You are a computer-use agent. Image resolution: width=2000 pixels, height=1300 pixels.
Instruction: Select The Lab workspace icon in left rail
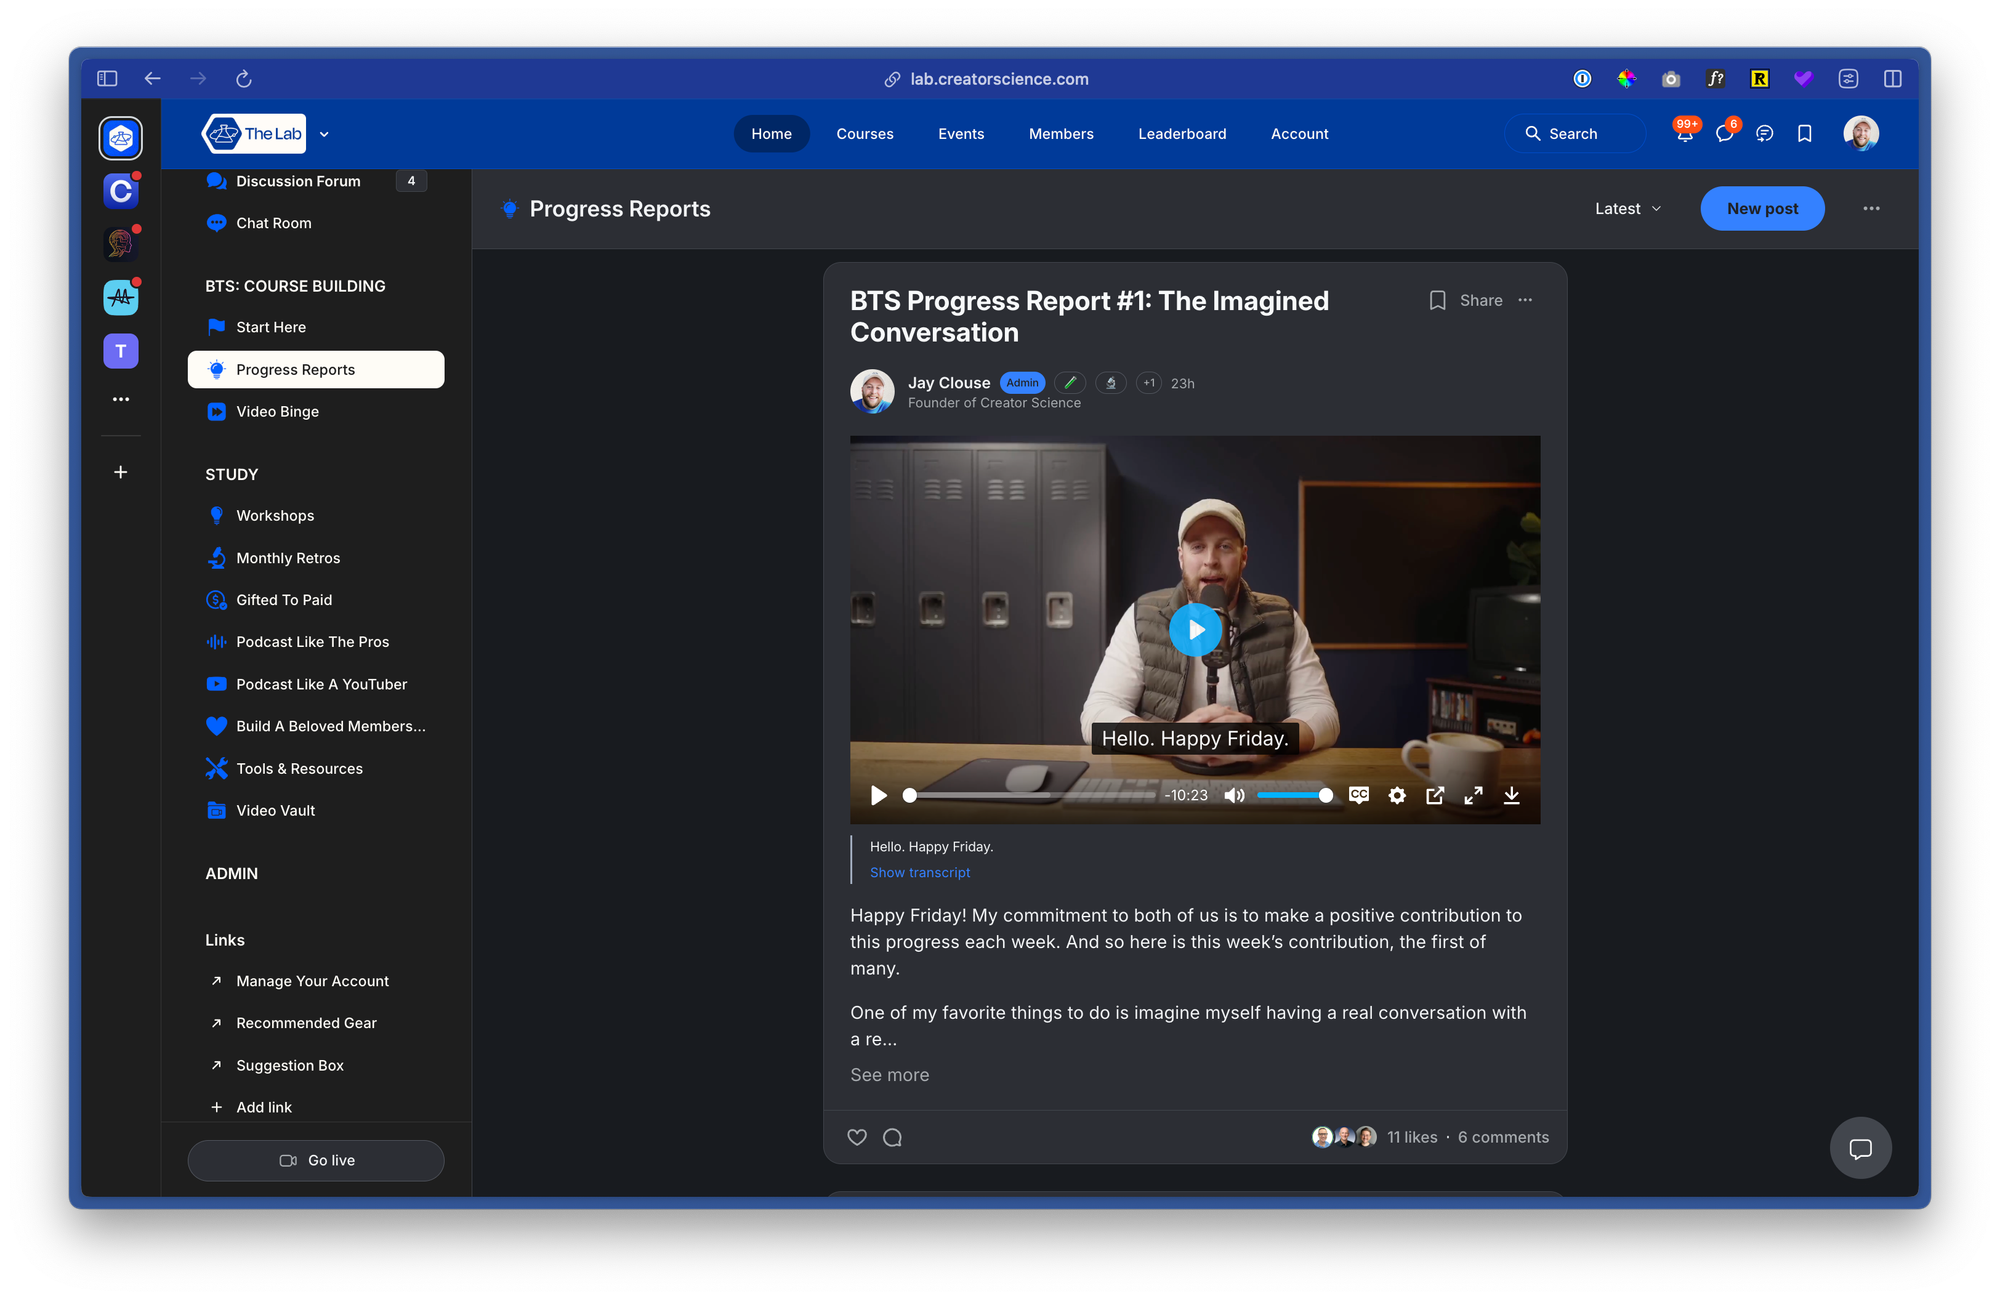click(120, 138)
